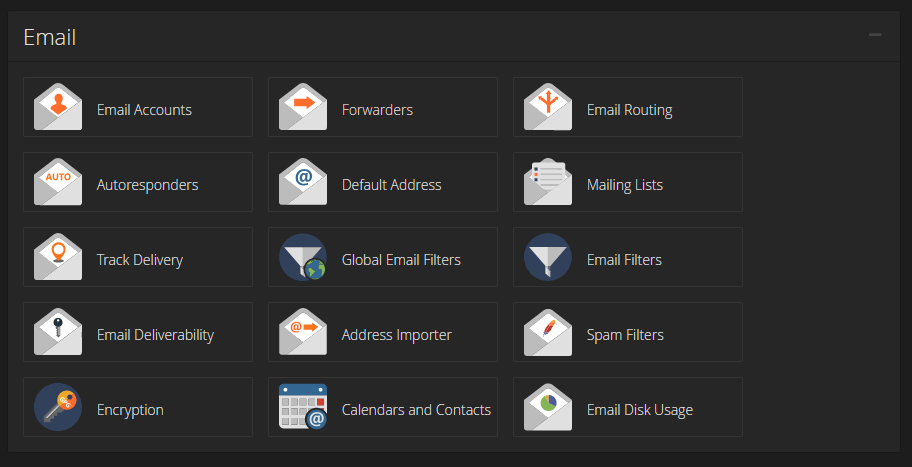Image resolution: width=912 pixels, height=467 pixels.
Task: Open the Email Accounts link
Action: pyautogui.click(x=144, y=110)
